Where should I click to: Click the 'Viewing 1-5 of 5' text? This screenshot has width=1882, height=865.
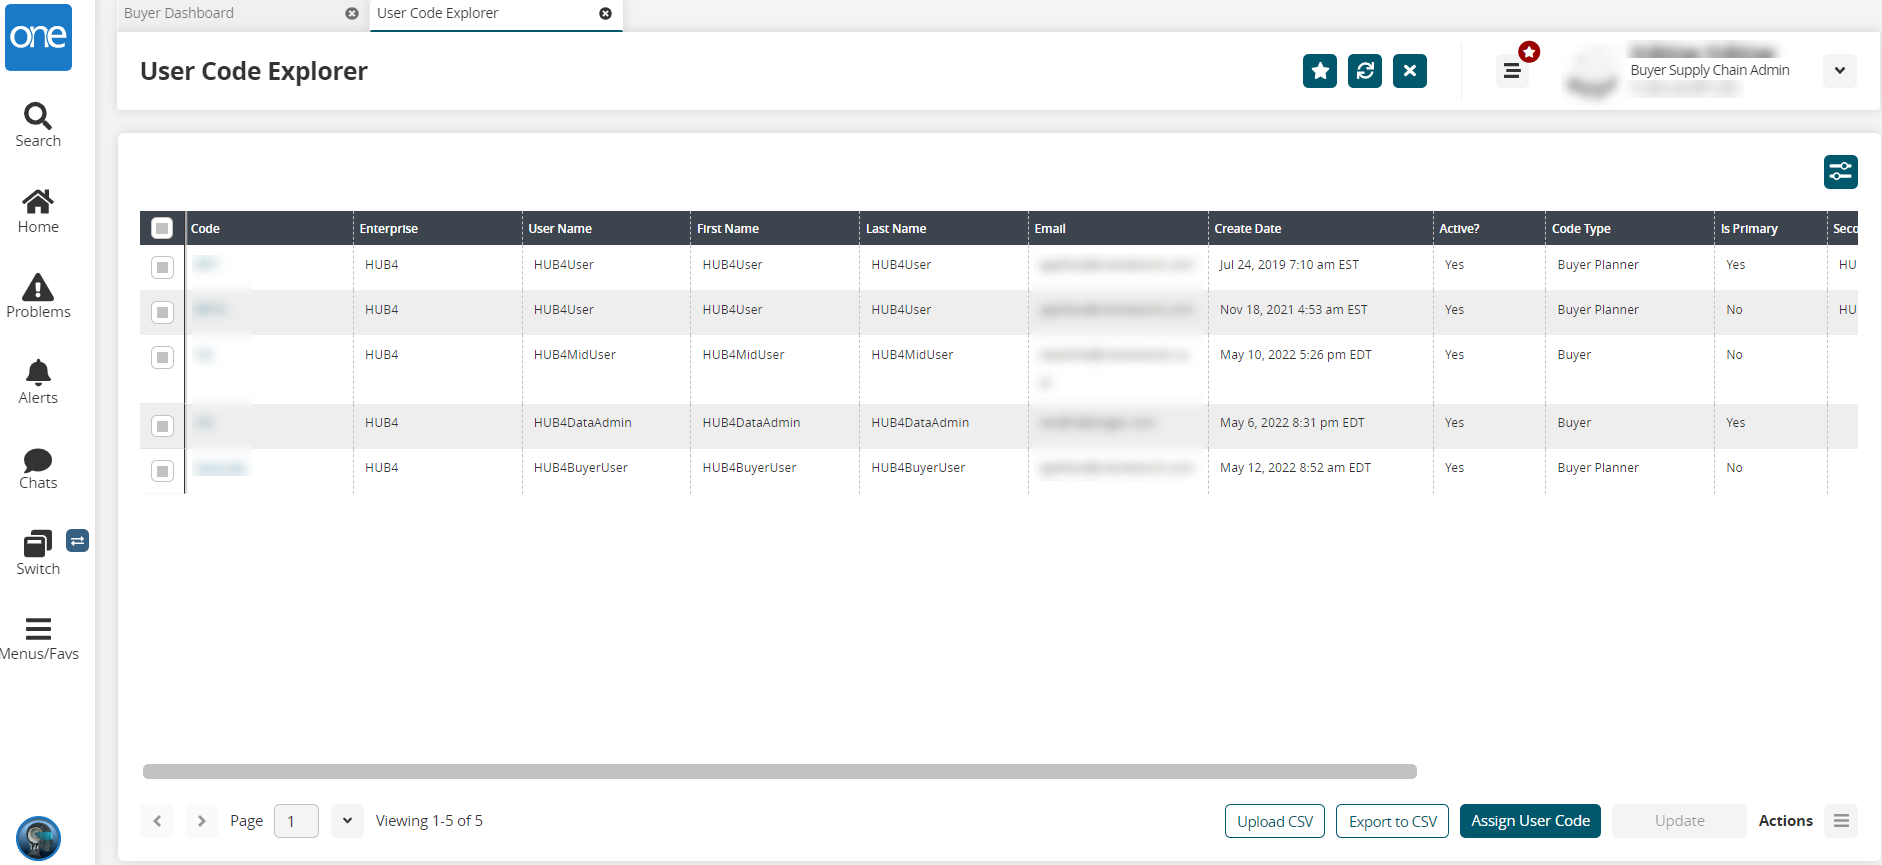(429, 821)
